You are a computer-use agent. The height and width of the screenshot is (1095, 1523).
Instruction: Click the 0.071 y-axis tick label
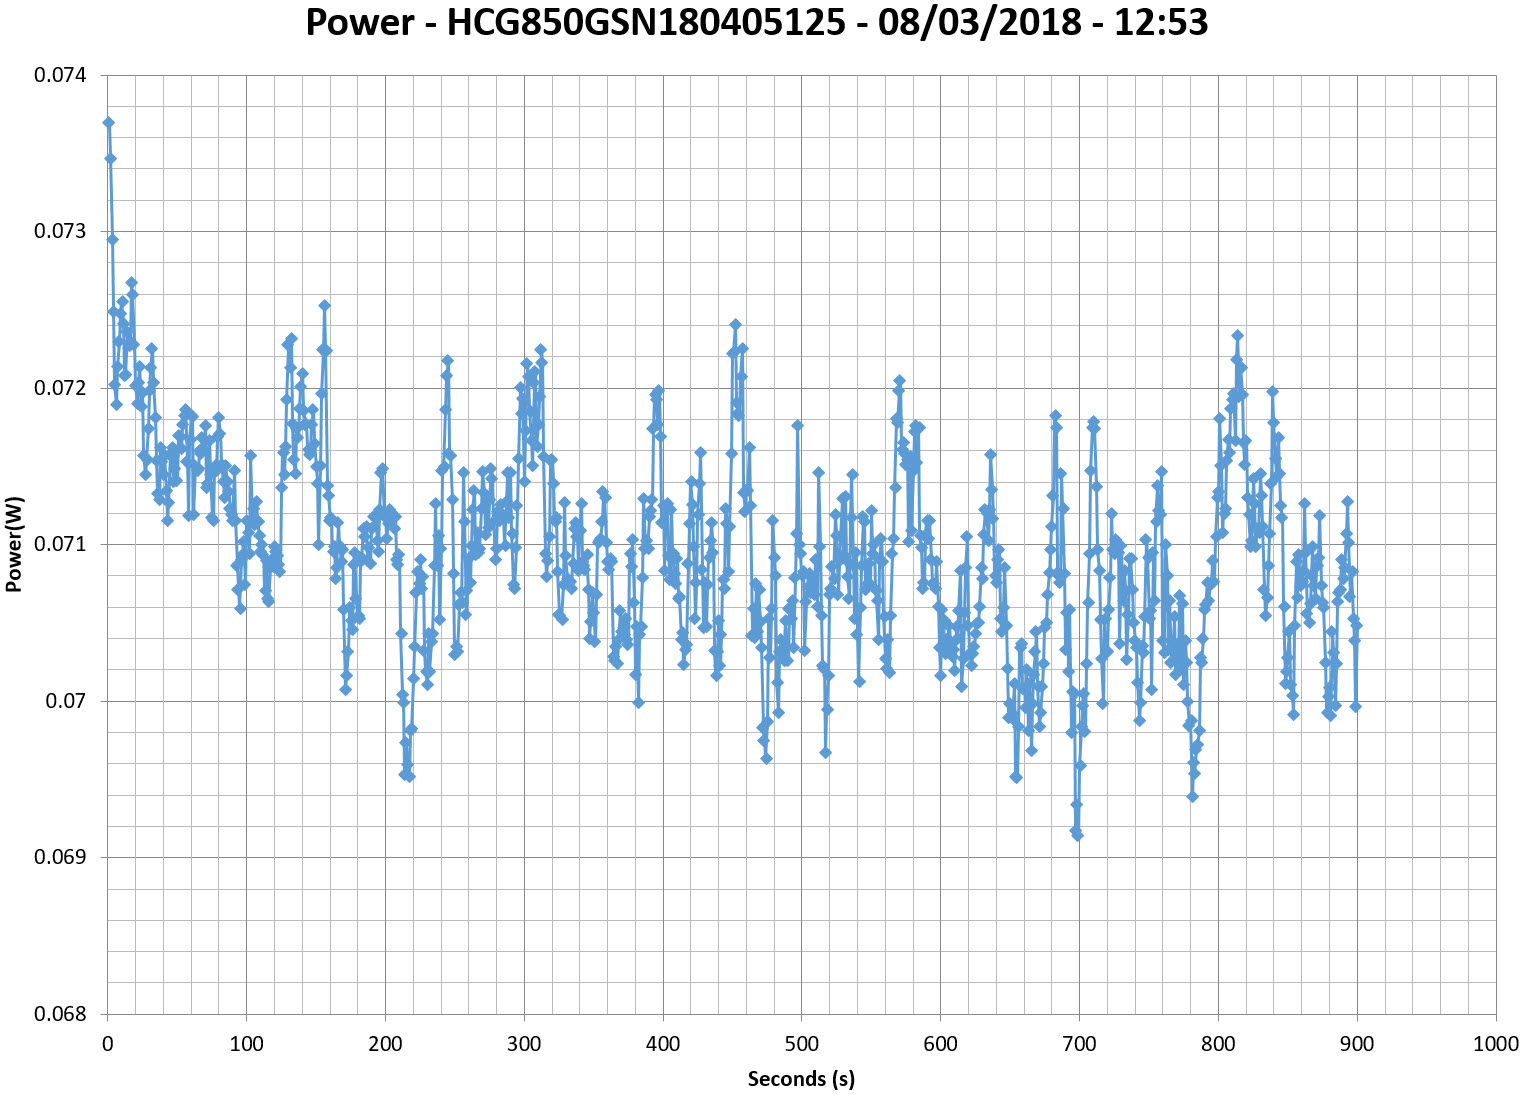click(60, 545)
